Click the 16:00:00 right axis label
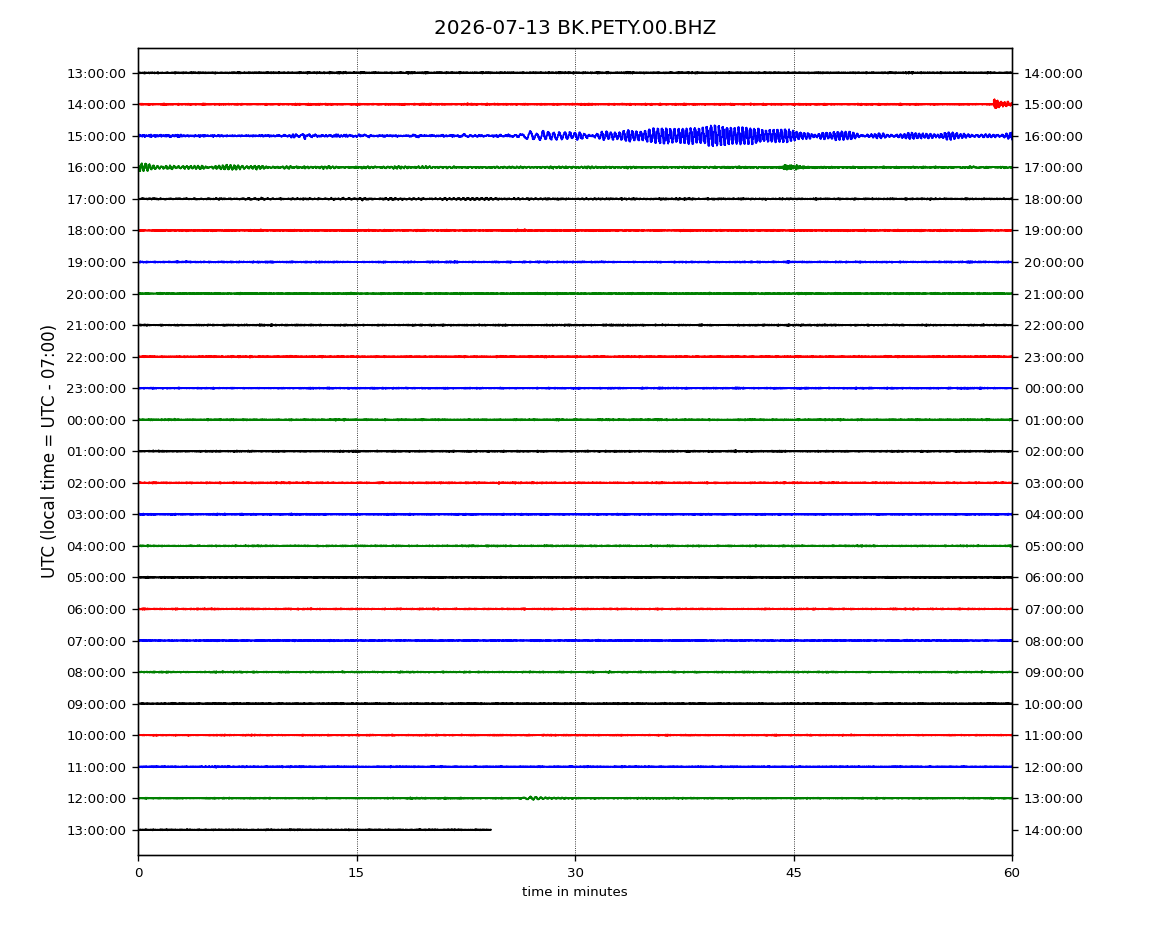Image resolution: width=1150 pixels, height=950 pixels. coord(1053,136)
